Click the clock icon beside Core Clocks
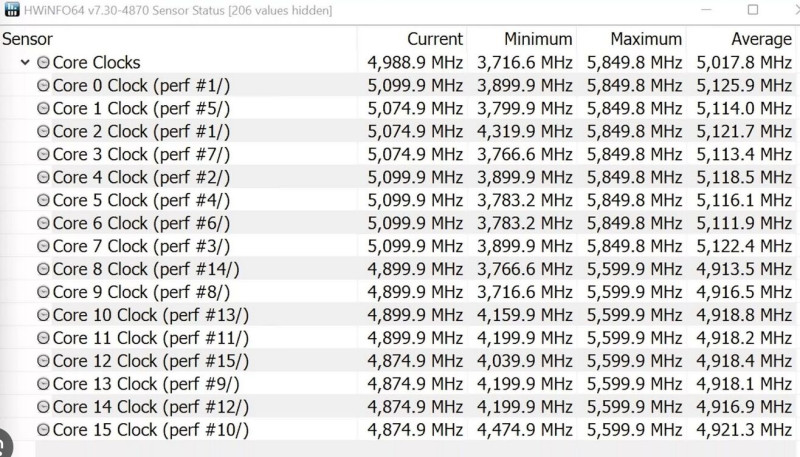800x457 pixels. click(43, 62)
